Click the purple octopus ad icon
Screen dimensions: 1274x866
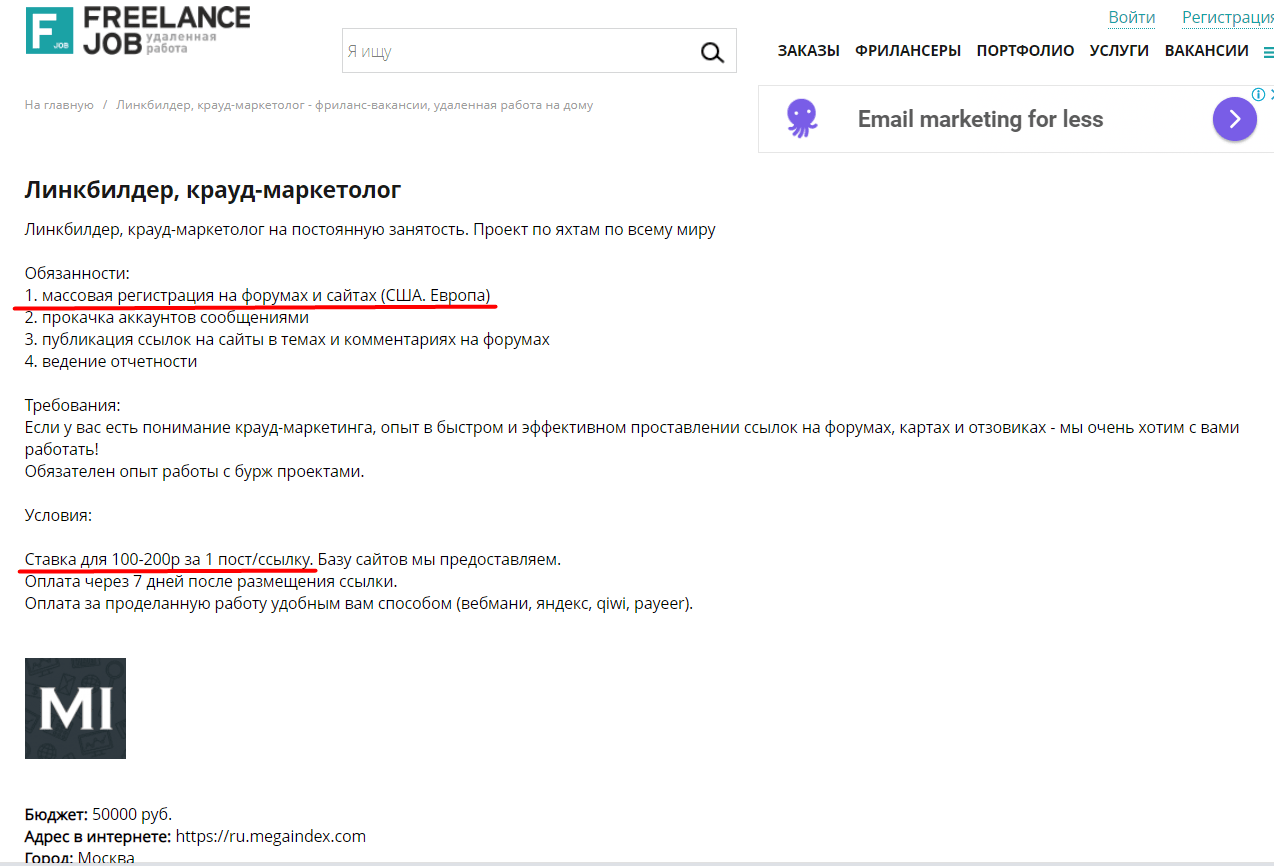coord(801,118)
